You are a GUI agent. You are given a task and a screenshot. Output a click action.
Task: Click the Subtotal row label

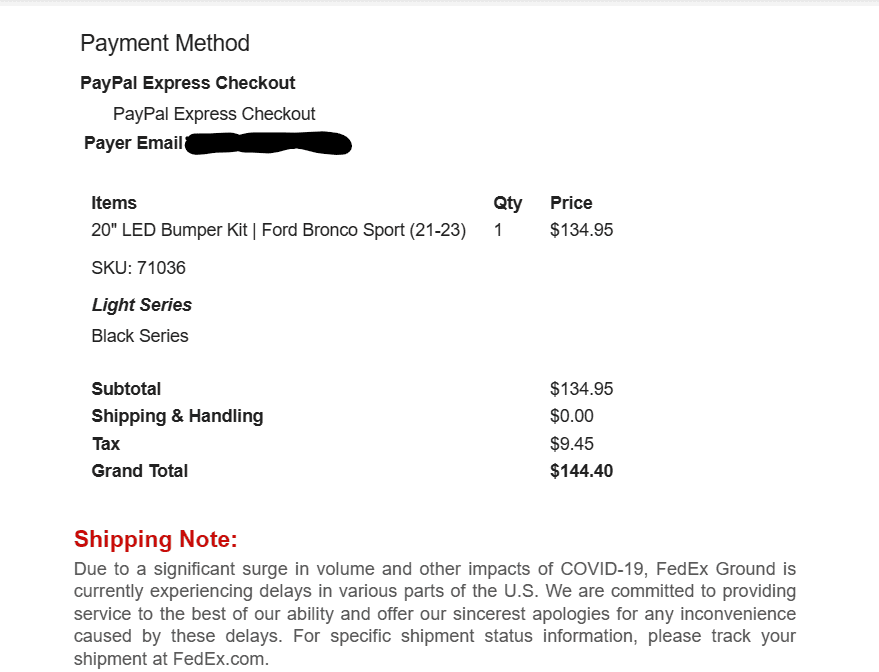pyautogui.click(x=126, y=389)
